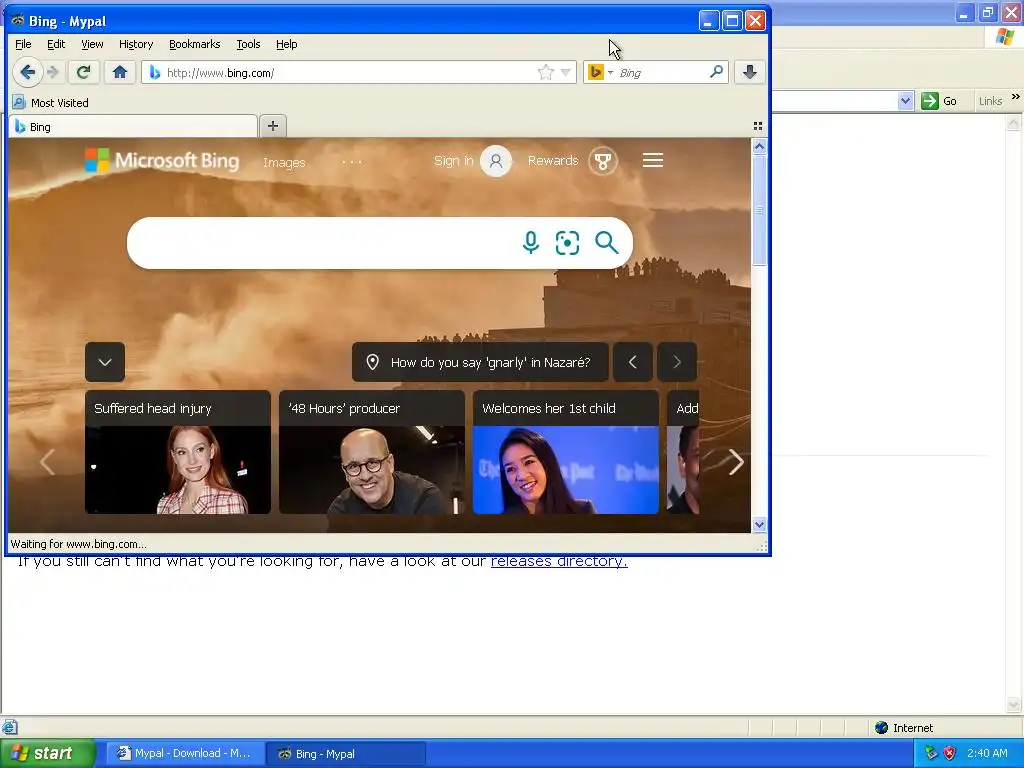Click the Mypal page scrollbar down arrow

[x=759, y=524]
